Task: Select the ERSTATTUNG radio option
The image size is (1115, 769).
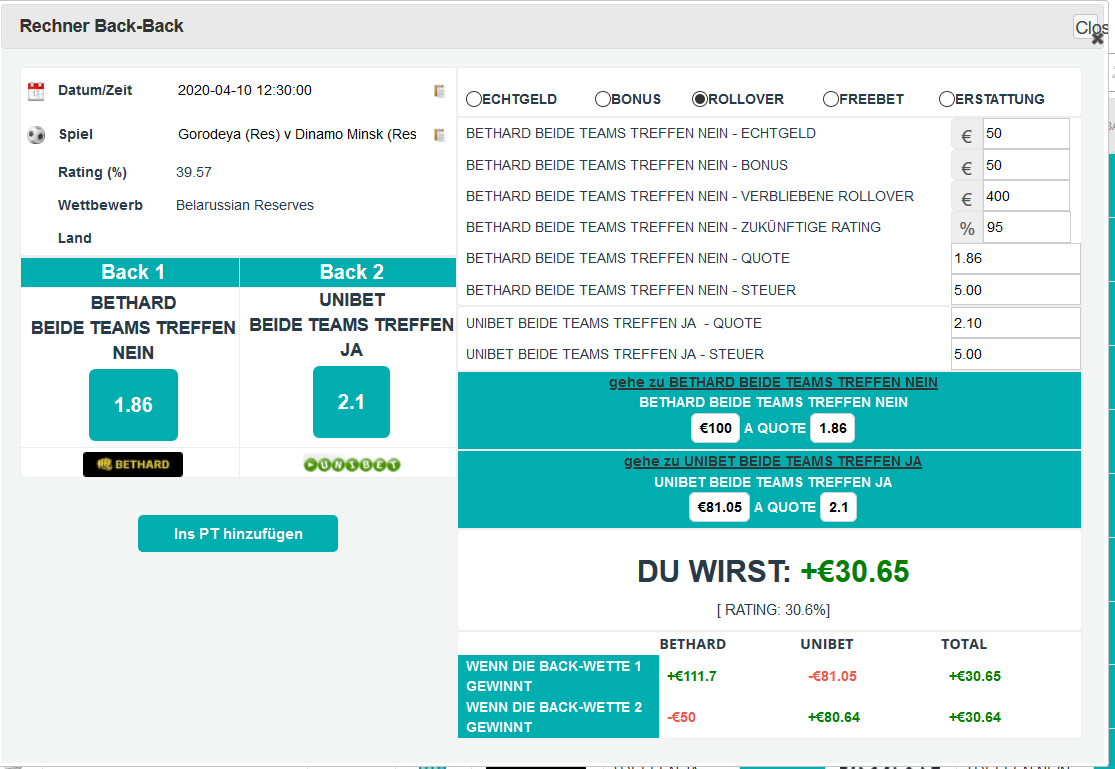Action: point(946,100)
